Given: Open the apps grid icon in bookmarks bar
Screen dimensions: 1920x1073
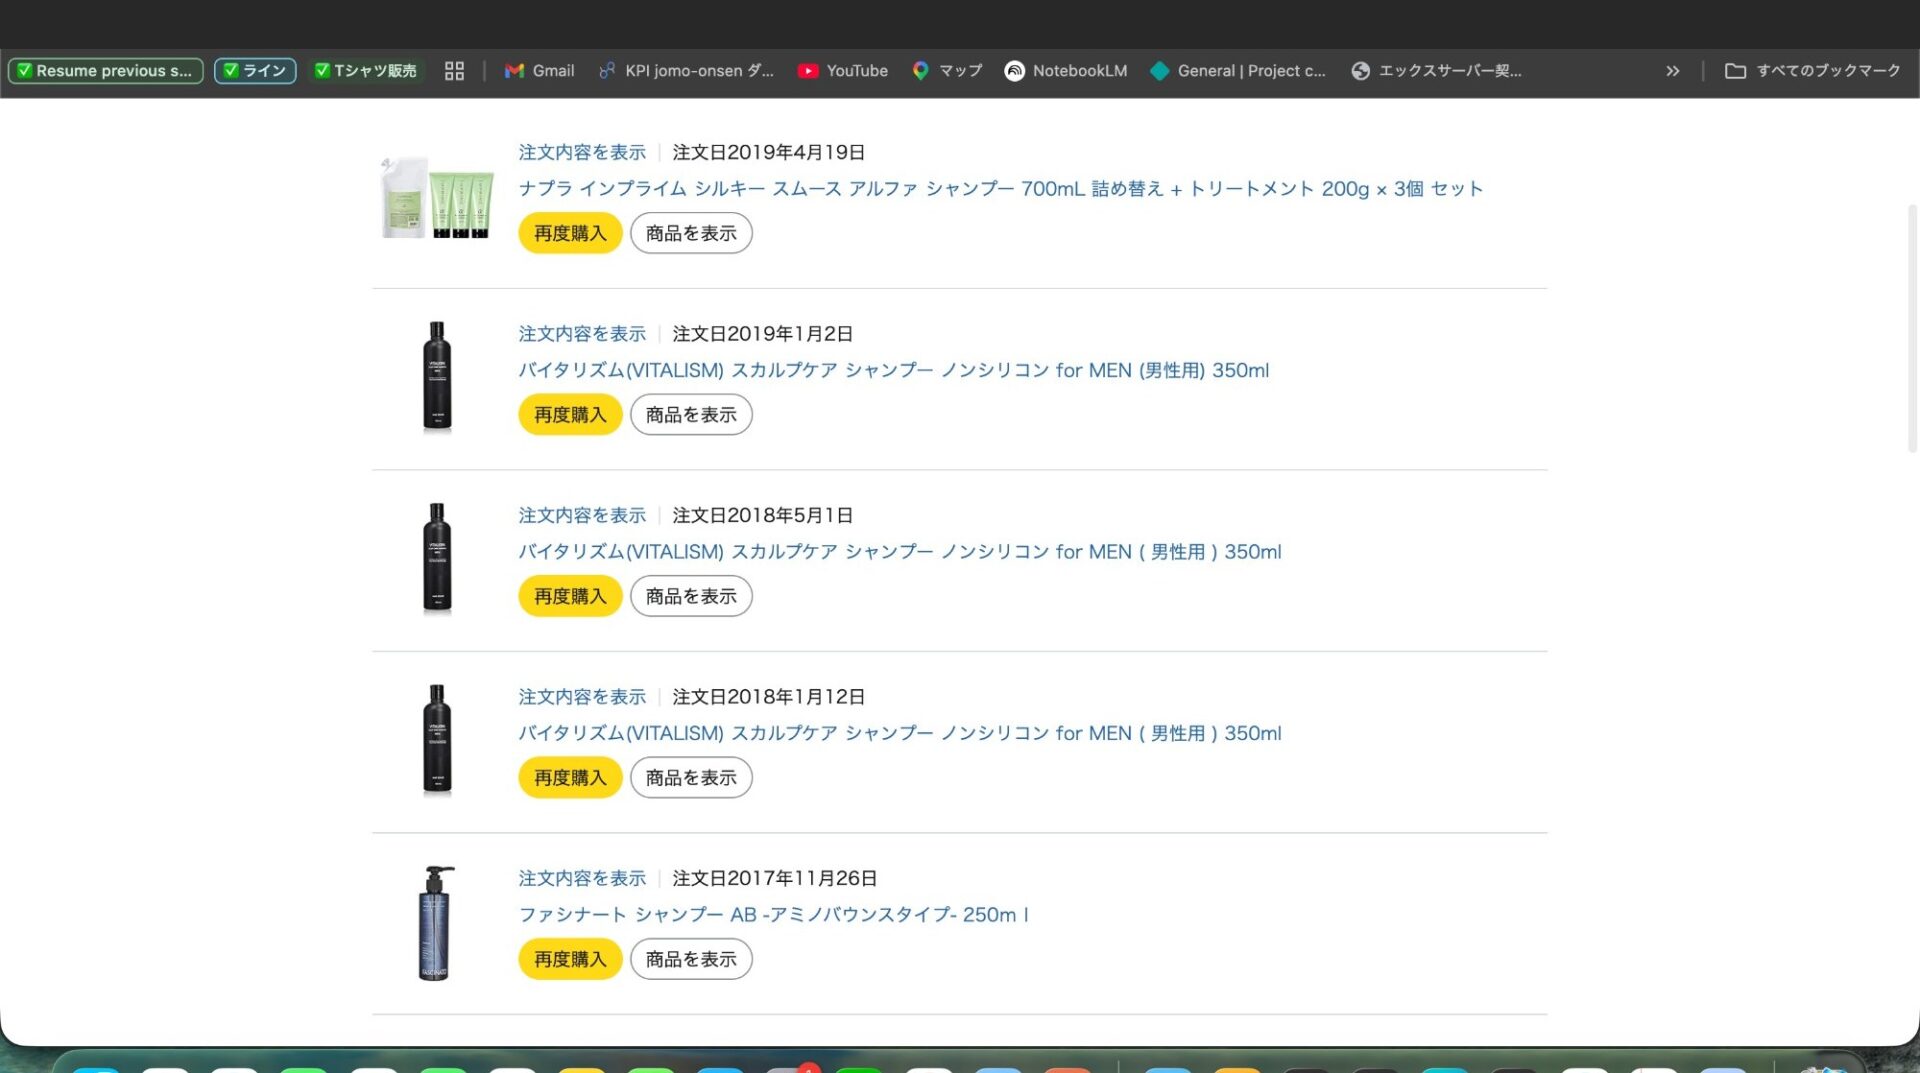Looking at the screenshot, I should [454, 71].
